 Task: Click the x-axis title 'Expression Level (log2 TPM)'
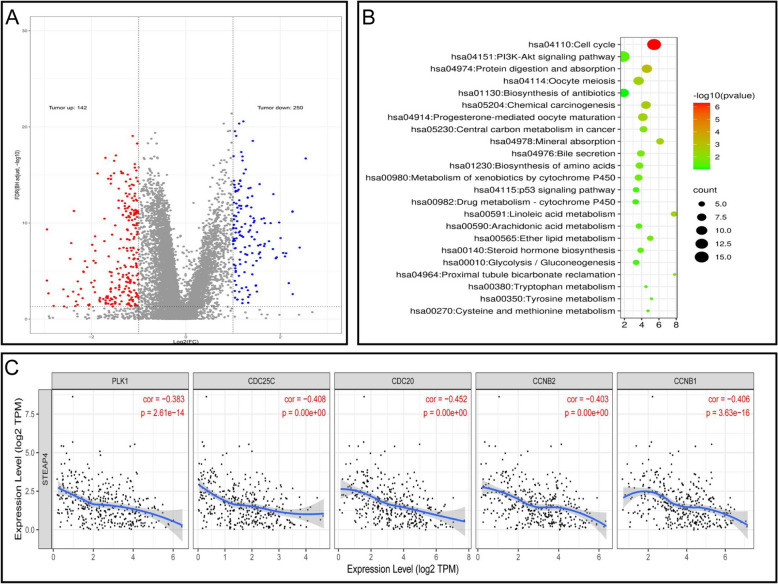tap(402, 569)
